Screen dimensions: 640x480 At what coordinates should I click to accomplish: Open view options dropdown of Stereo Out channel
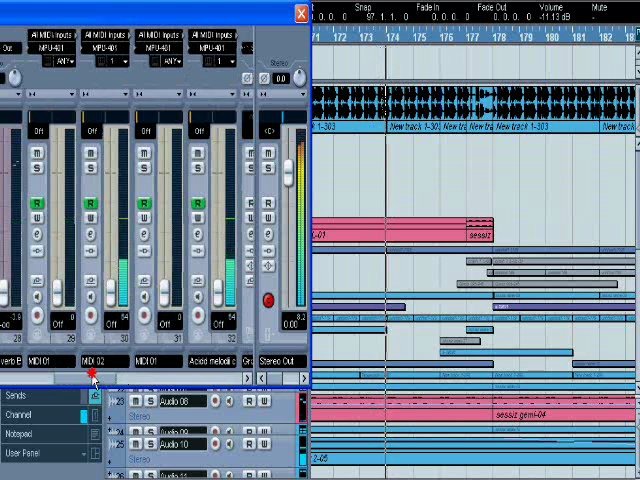pyautogui.click(x=303, y=94)
